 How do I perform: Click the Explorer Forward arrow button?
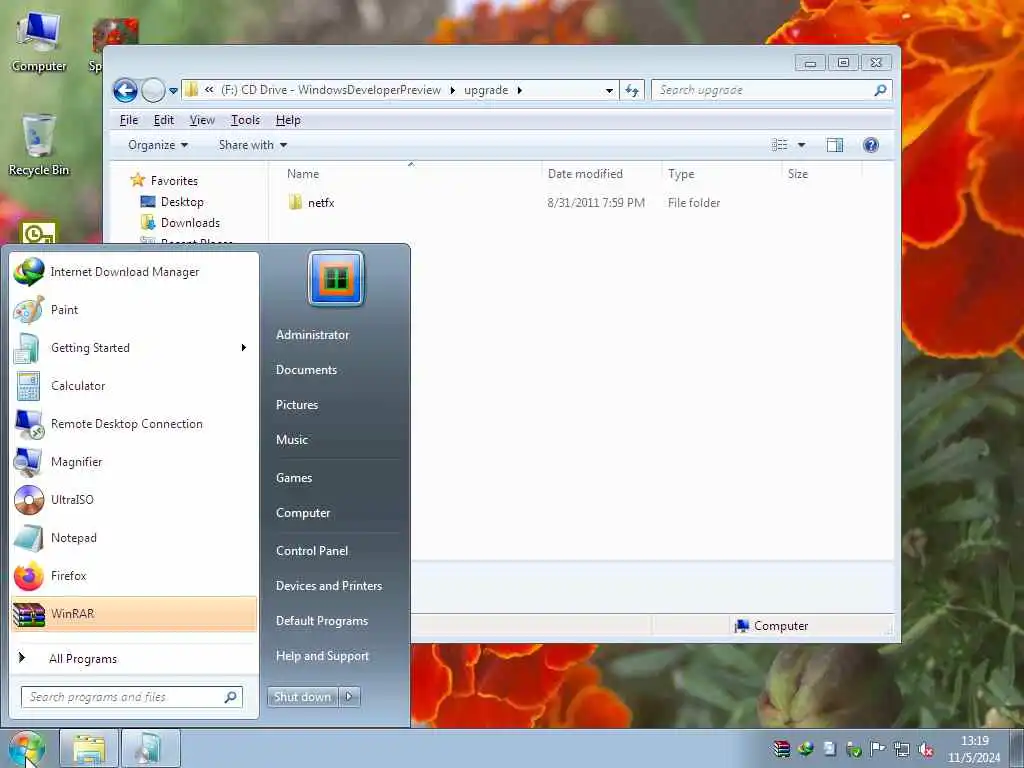coord(153,90)
